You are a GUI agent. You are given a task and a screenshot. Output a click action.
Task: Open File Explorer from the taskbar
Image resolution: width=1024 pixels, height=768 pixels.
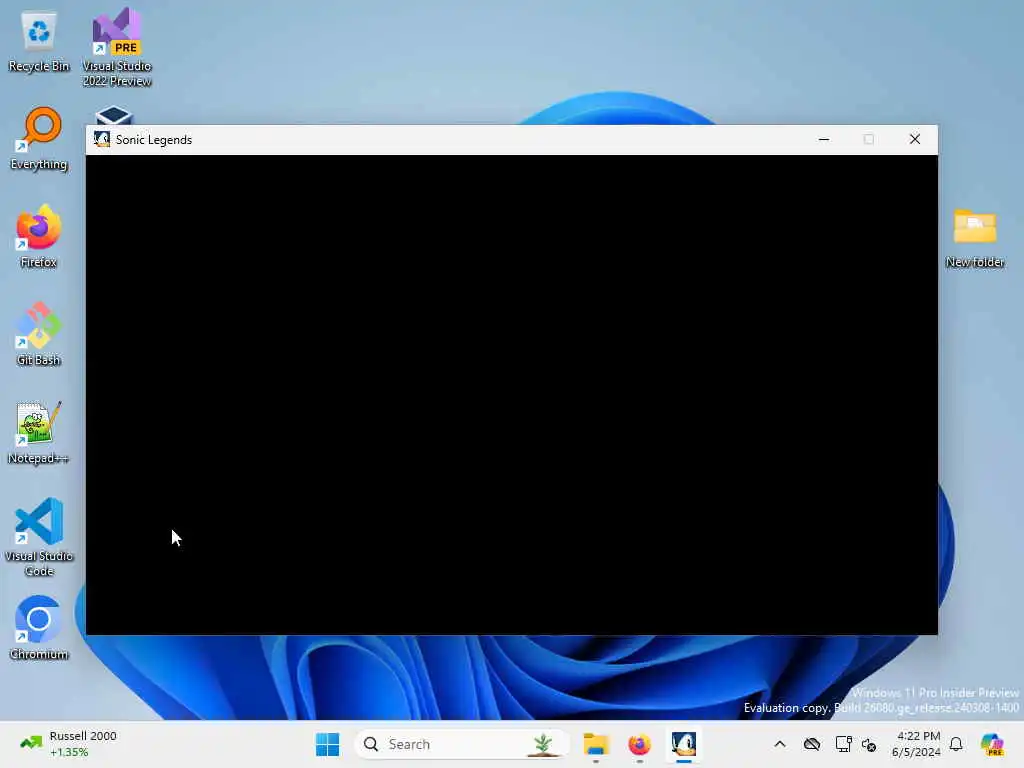(x=596, y=744)
